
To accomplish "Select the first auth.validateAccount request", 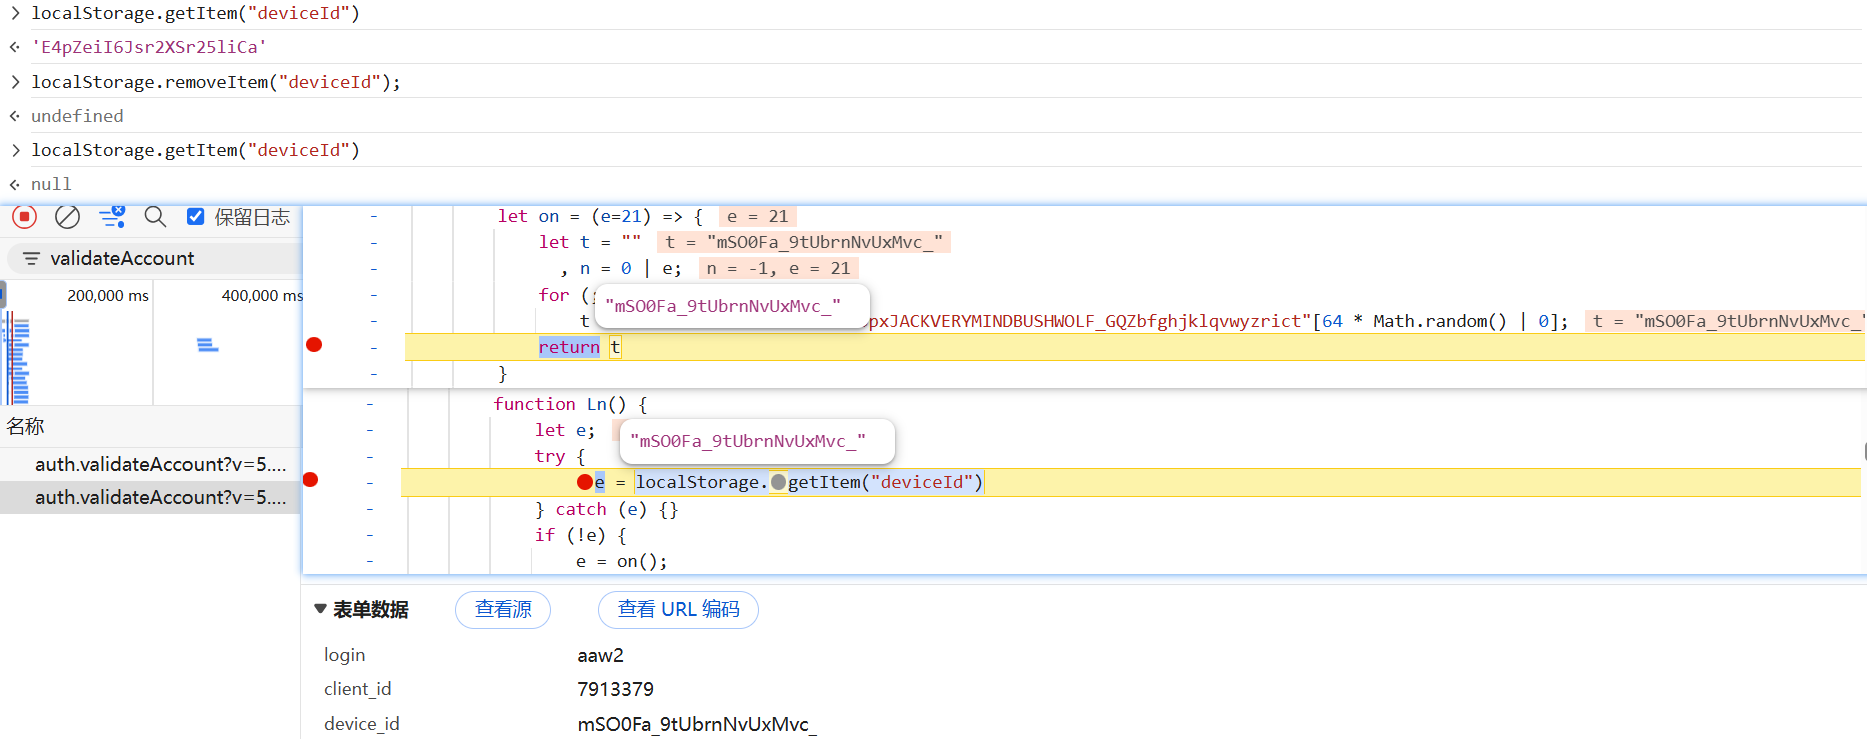I will [x=160, y=464].
